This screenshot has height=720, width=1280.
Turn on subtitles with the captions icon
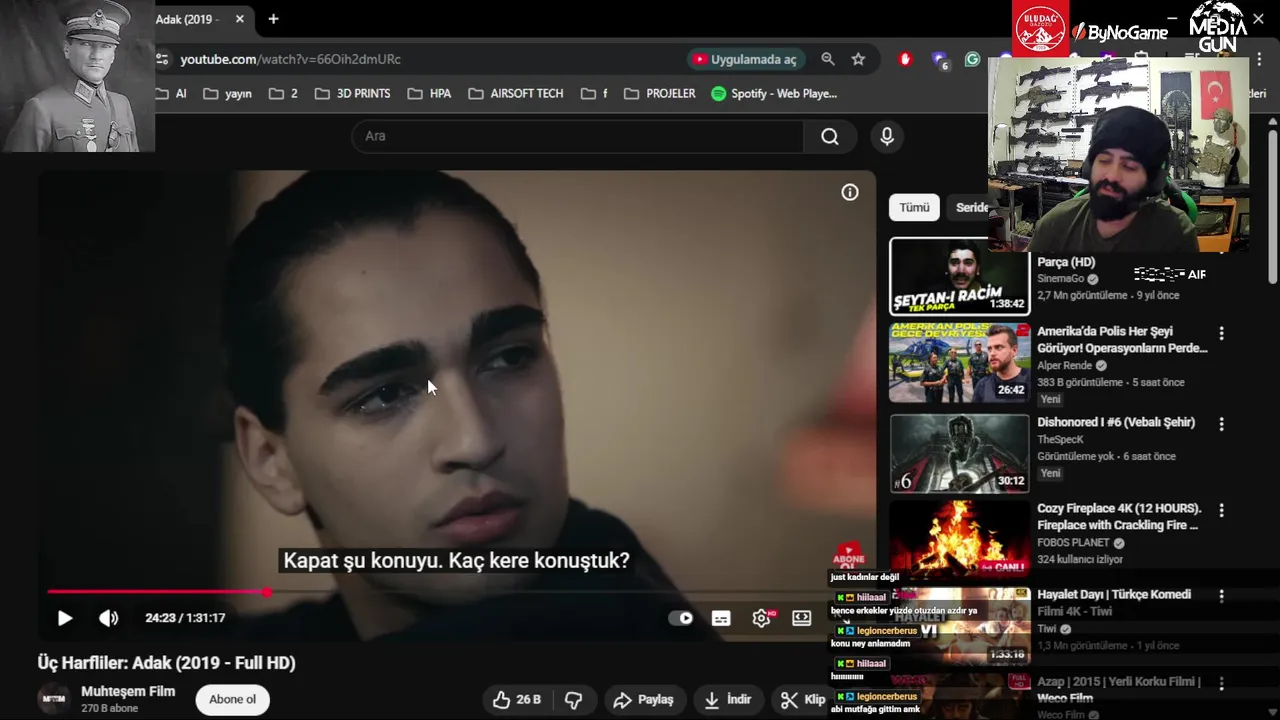tap(721, 618)
